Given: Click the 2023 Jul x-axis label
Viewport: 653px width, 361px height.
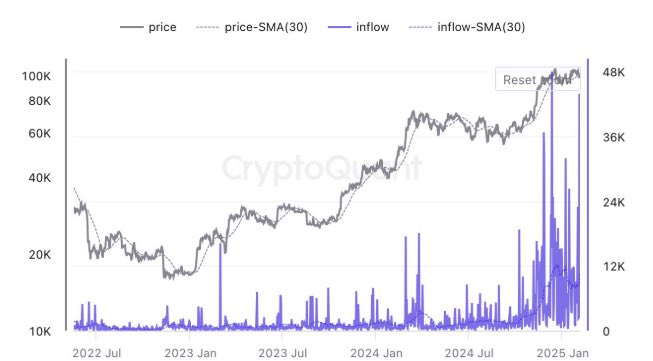Looking at the screenshot, I should point(283,353).
